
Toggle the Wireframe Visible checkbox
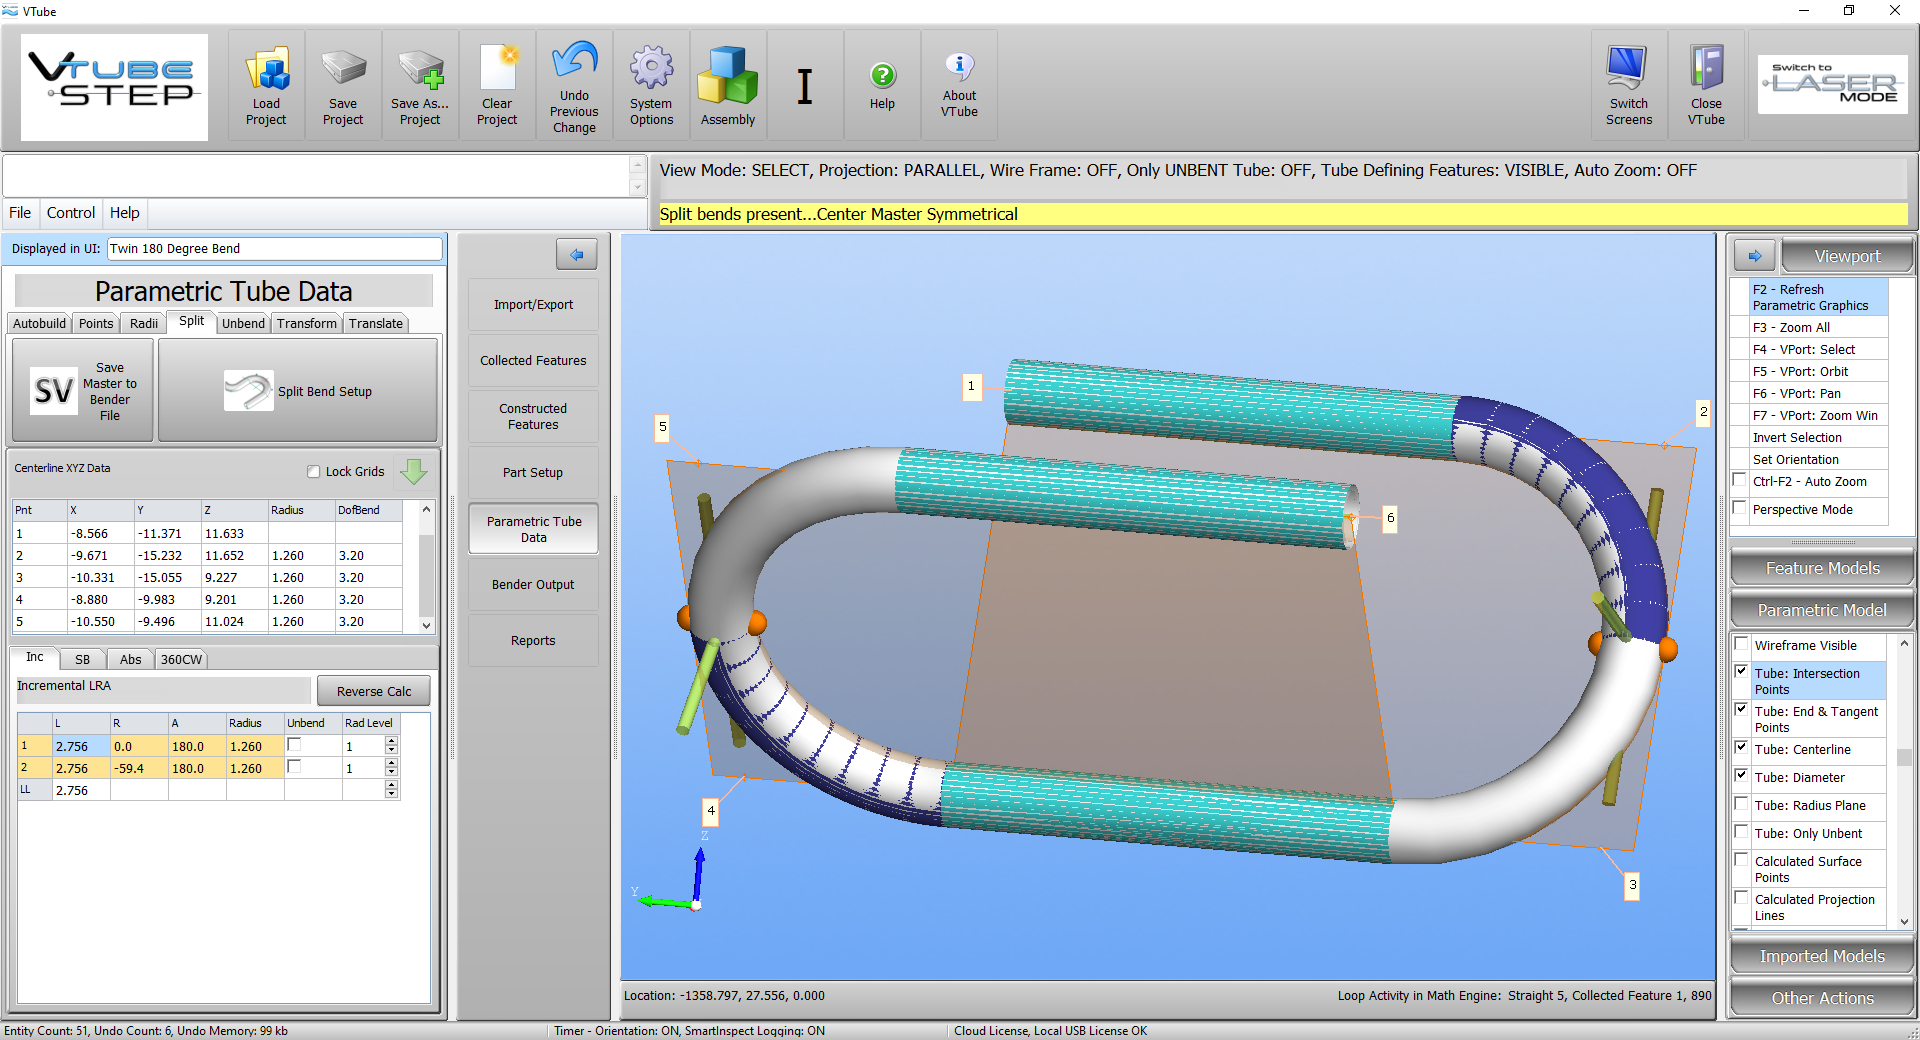[1741, 645]
